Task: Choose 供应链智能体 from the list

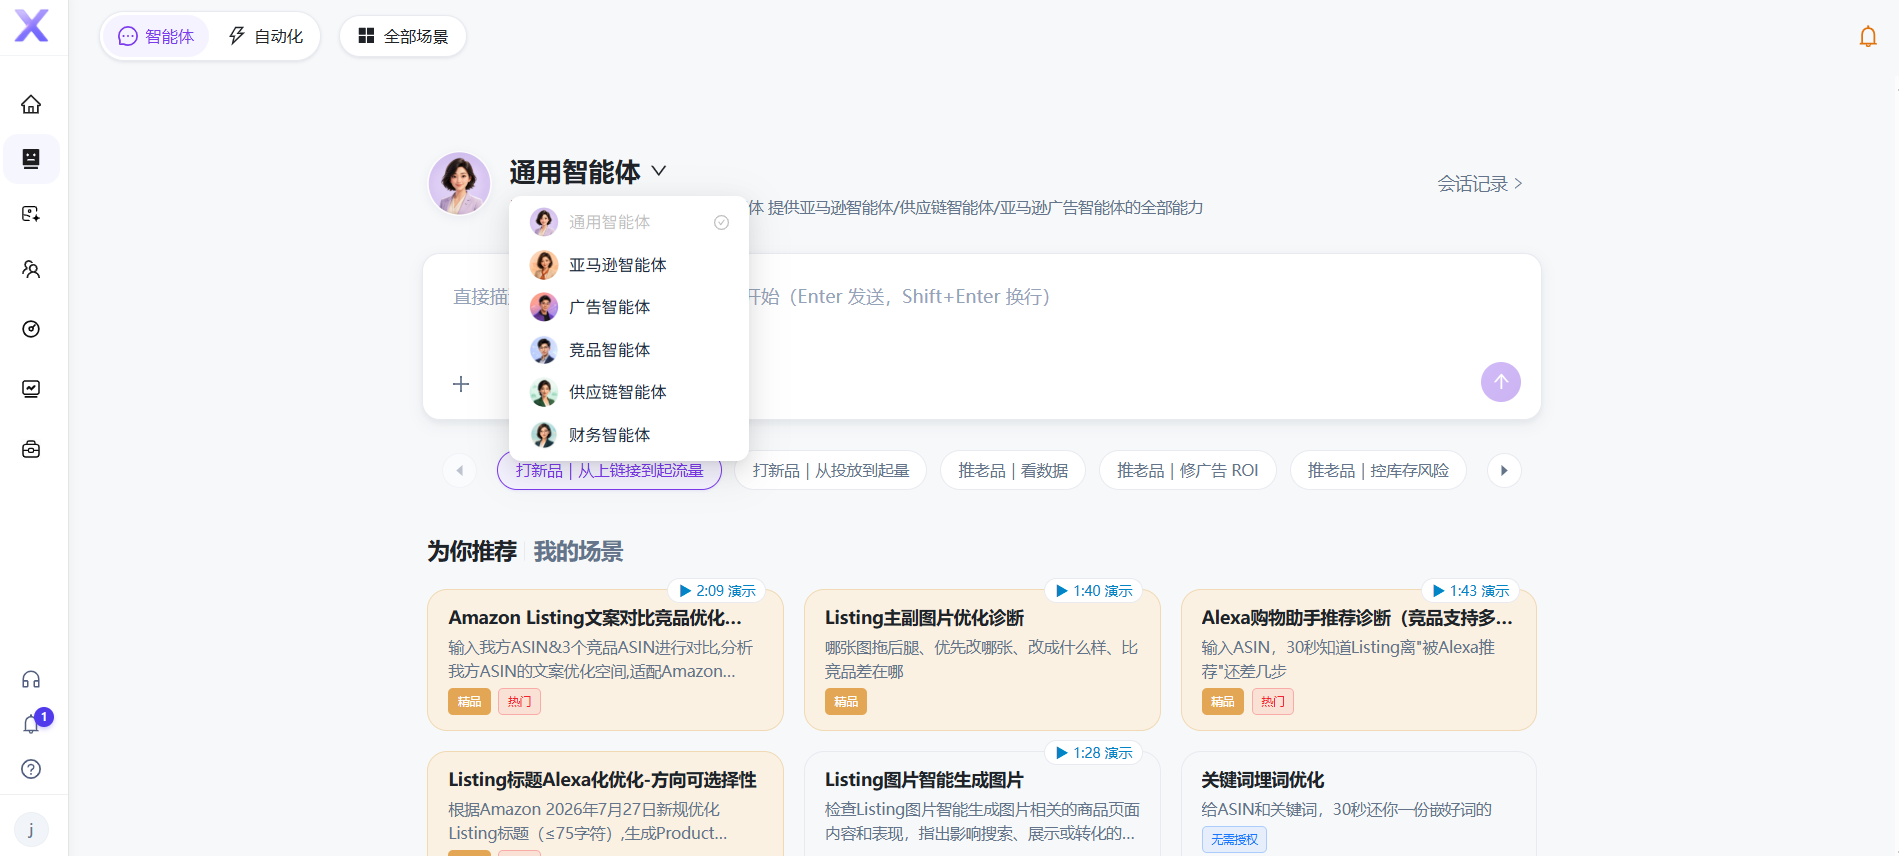Action: [629, 392]
